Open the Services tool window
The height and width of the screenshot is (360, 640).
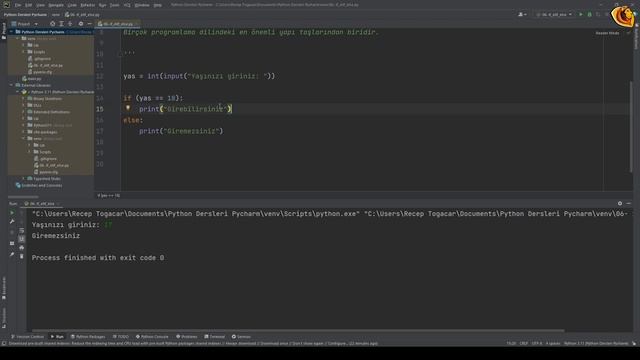coord(241,337)
